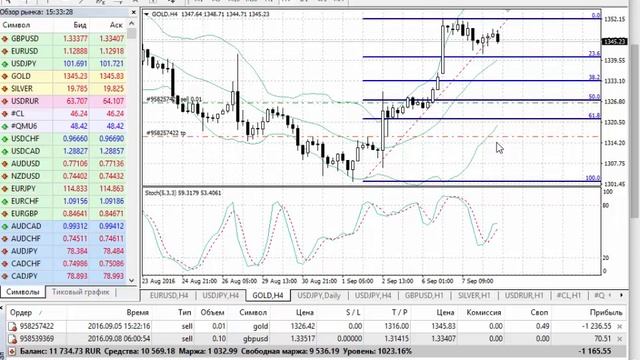
Task: Open the #CL,H1 chart tab
Action: pos(569,295)
